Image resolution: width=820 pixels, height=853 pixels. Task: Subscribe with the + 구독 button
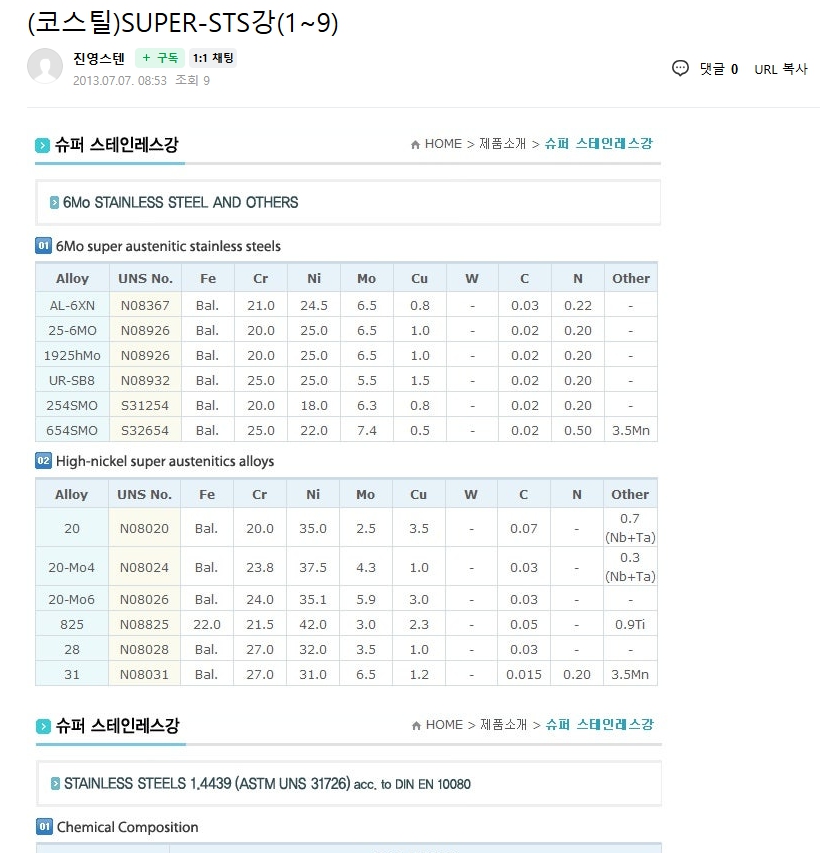pos(160,58)
